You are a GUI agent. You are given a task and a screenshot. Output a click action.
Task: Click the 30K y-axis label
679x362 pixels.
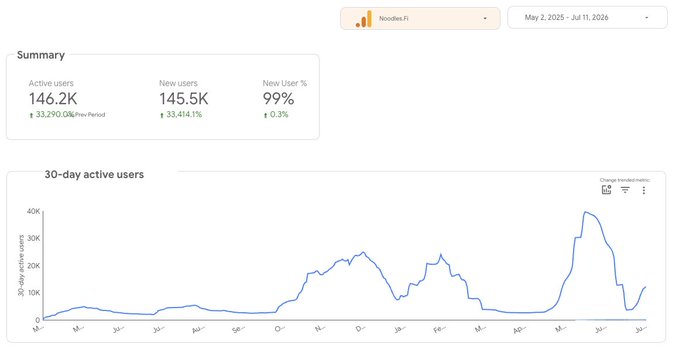33,238
